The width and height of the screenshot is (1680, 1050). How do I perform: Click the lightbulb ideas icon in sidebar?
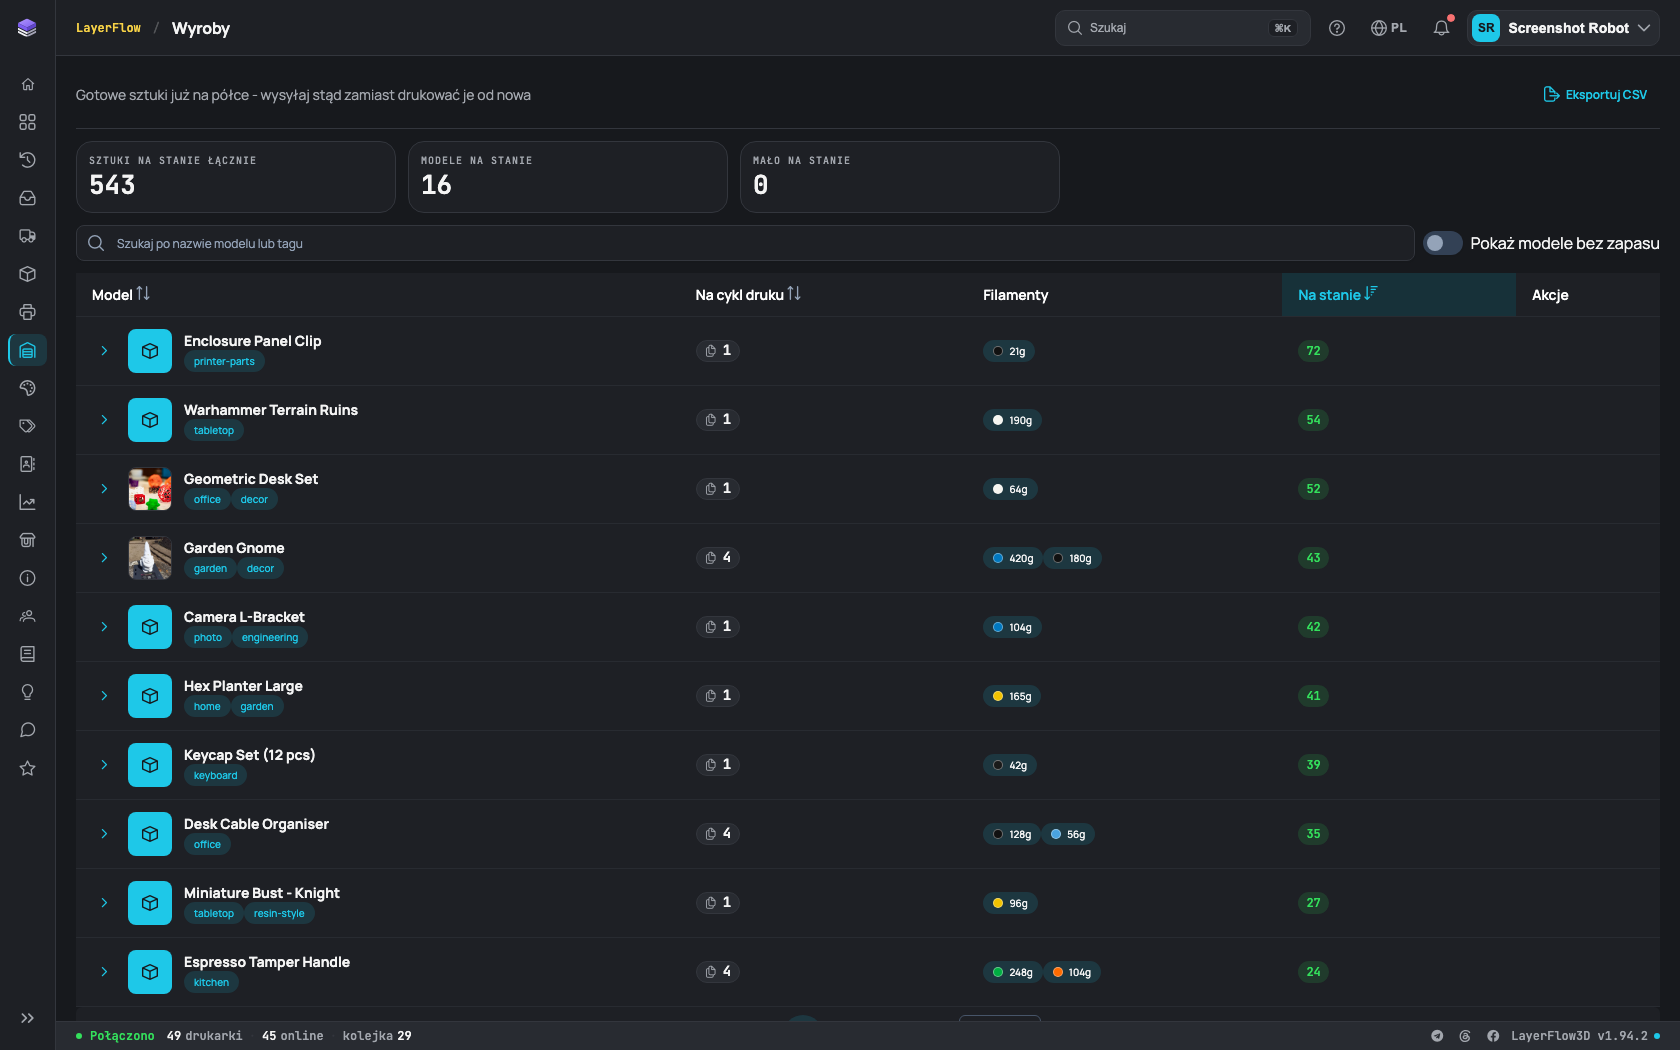click(27, 692)
